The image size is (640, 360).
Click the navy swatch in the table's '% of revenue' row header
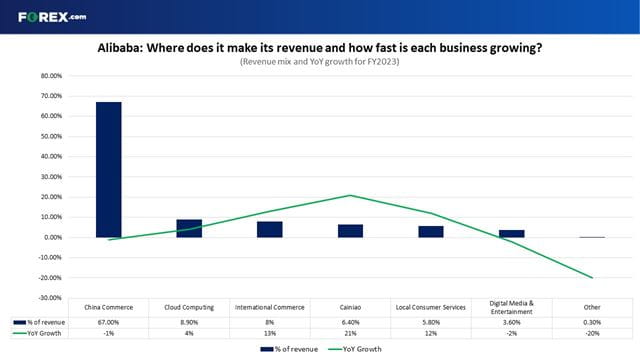[x=20, y=322]
